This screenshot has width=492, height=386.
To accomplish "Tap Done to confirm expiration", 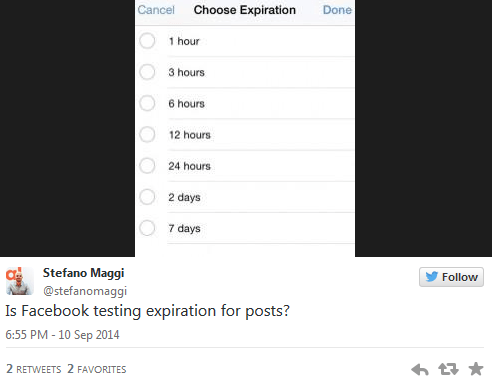I will [x=337, y=10].
